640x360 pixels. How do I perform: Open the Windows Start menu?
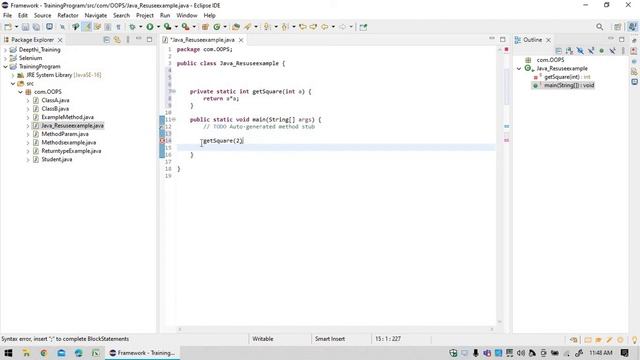pyautogui.click(x=8, y=353)
